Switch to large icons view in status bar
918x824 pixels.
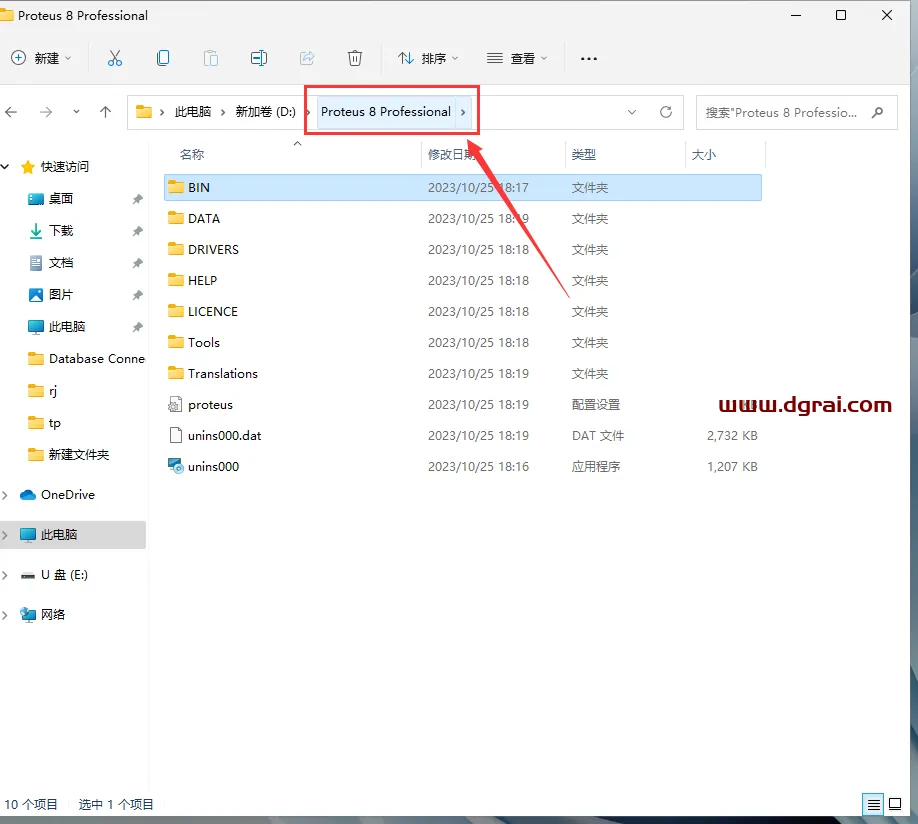[895, 804]
